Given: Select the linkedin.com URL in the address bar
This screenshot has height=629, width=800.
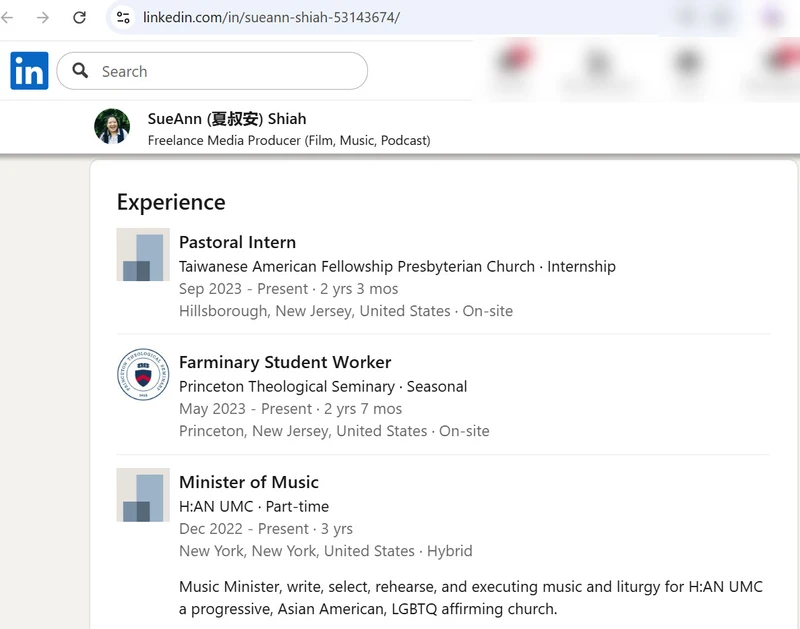Looking at the screenshot, I should tap(271, 17).
